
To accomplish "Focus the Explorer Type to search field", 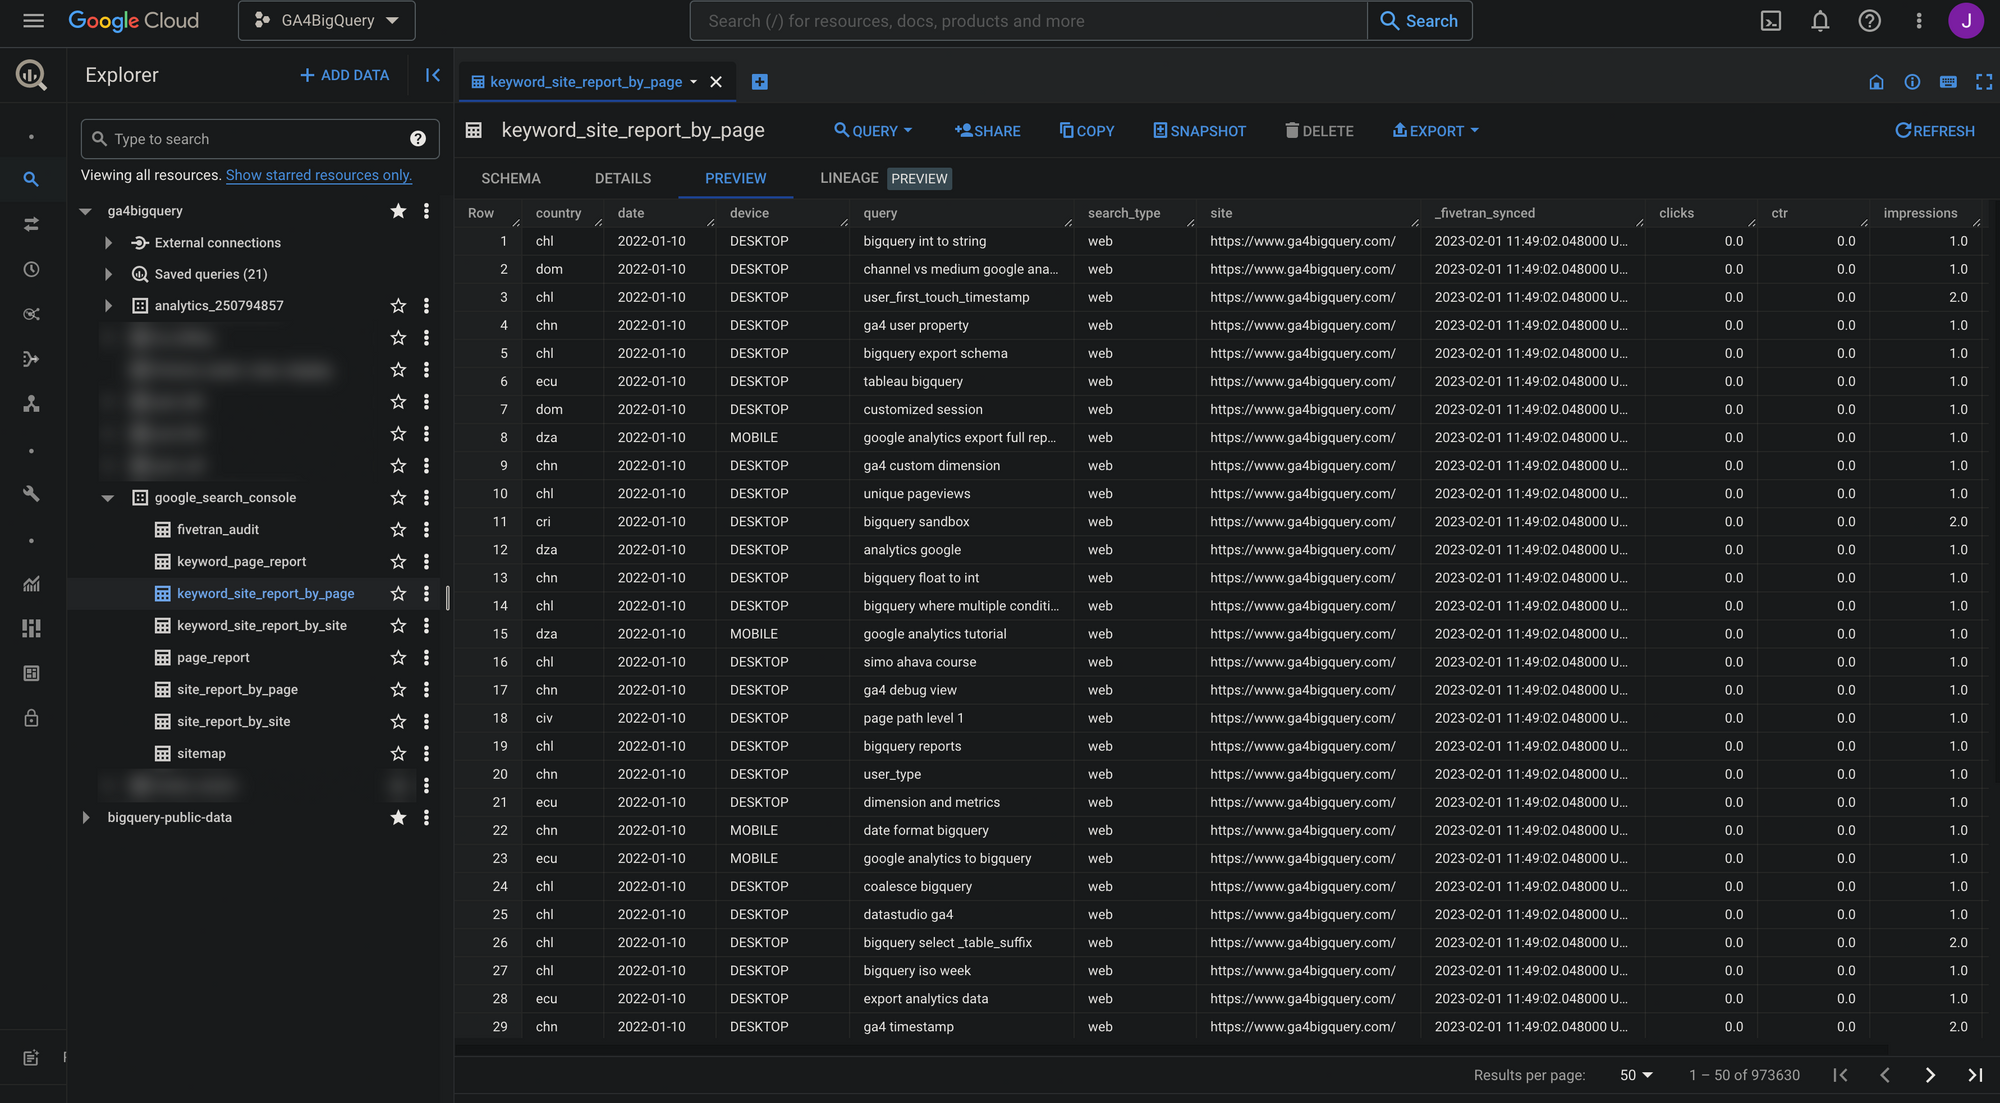I will coord(258,139).
